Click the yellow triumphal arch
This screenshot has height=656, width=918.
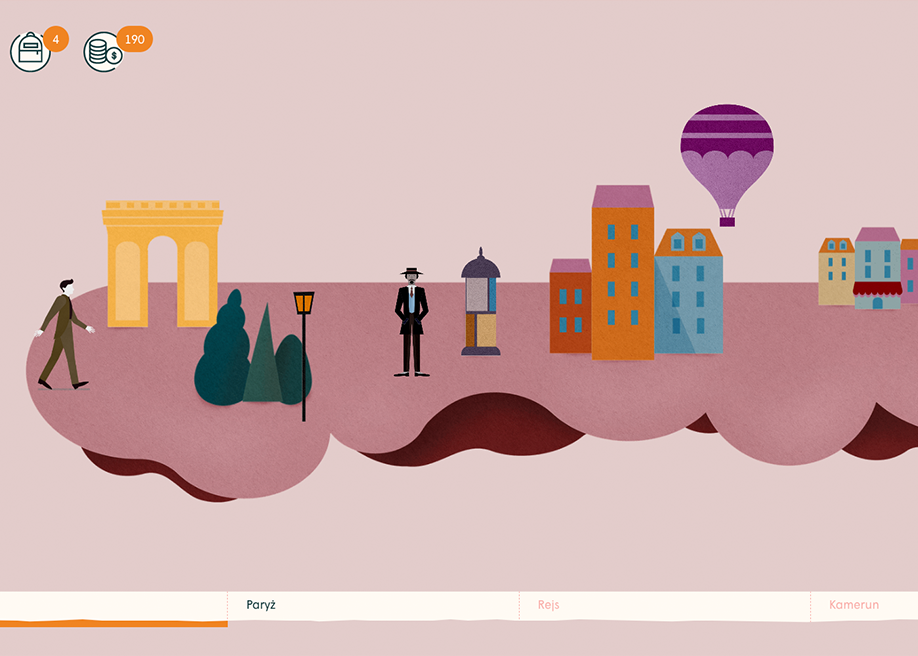point(162,263)
